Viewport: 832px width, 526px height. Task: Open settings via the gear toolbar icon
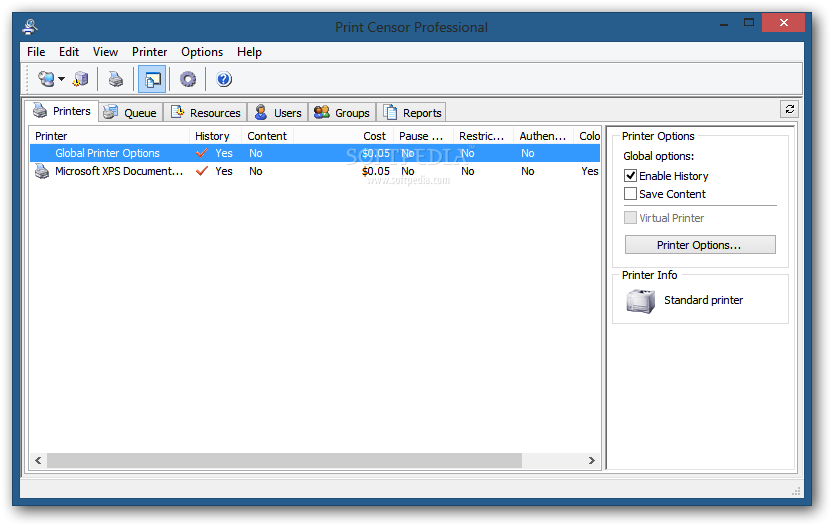(188, 80)
